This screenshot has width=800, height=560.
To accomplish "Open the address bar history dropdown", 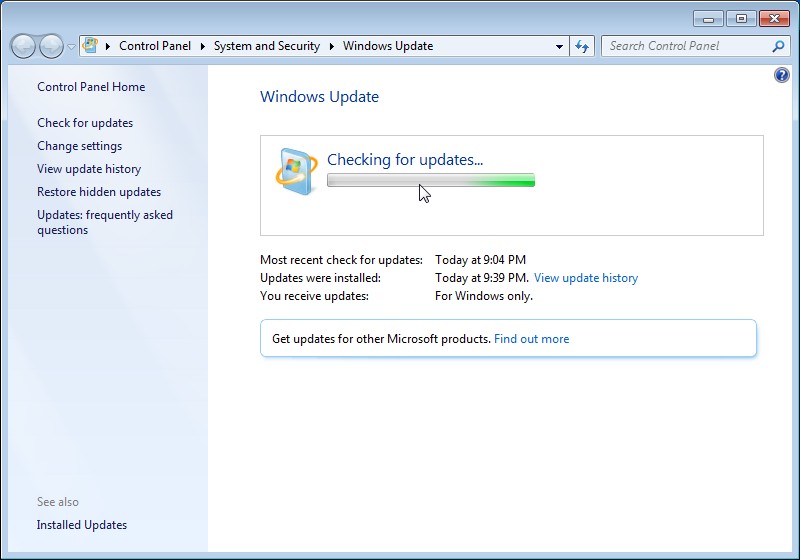I will [559, 46].
